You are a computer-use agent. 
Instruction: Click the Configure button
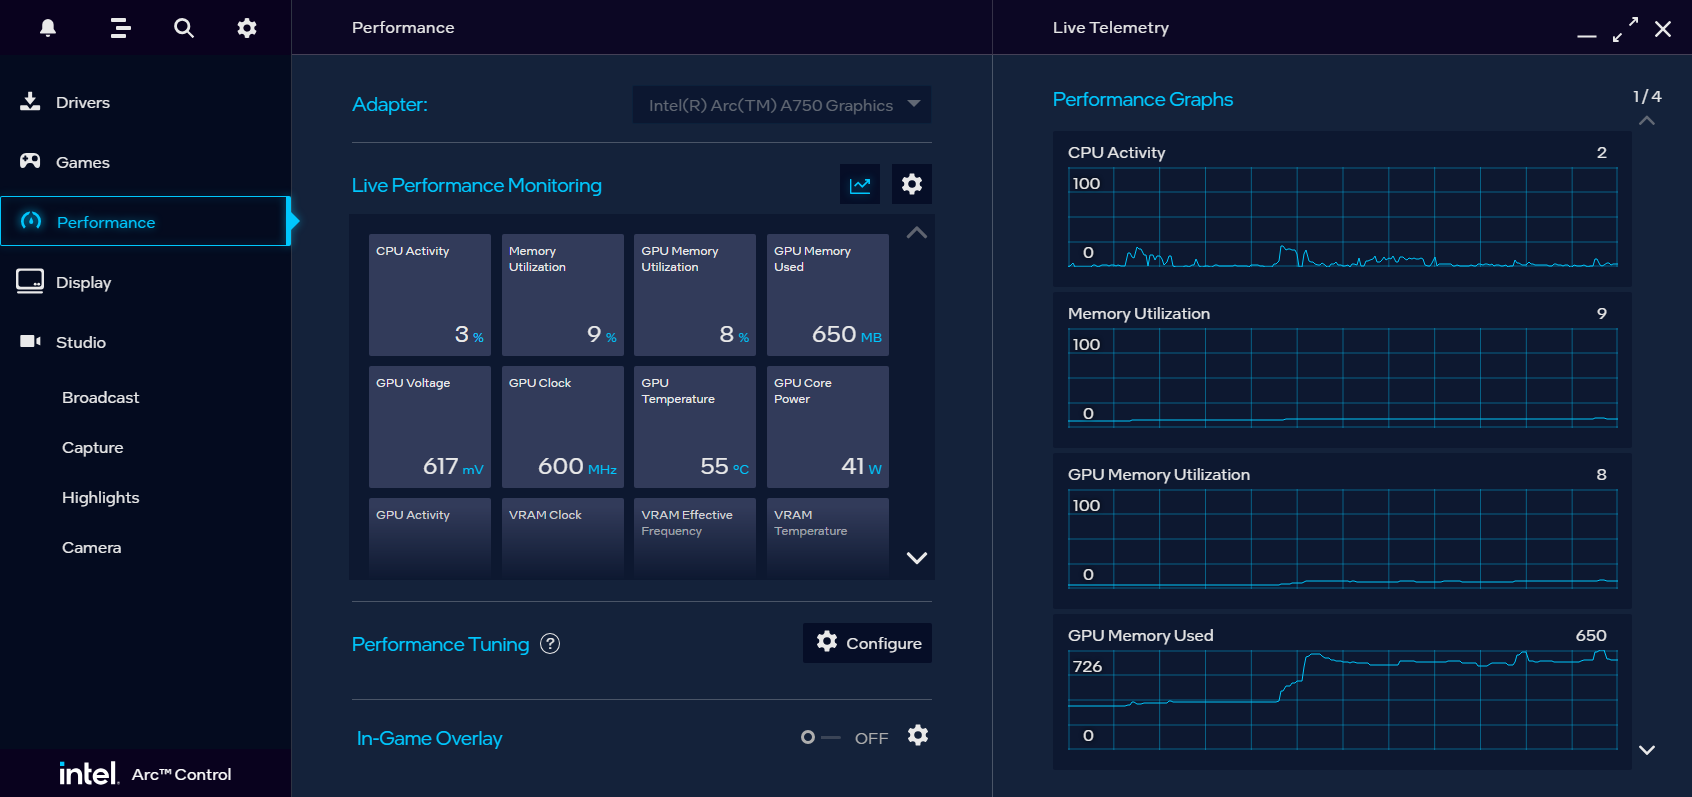click(867, 643)
